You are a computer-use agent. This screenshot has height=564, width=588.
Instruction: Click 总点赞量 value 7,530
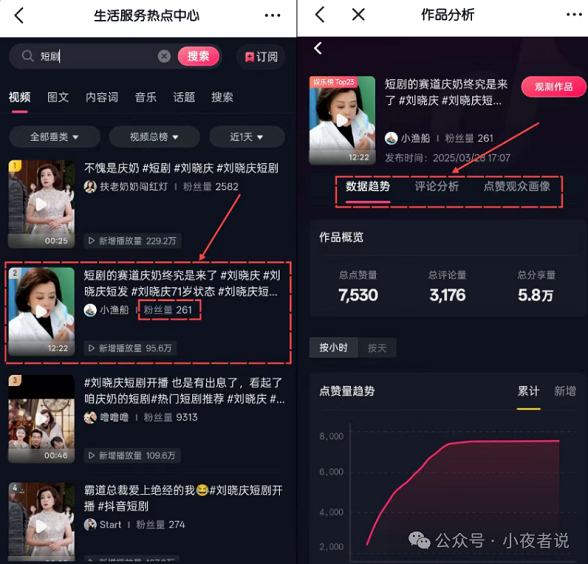[358, 295]
